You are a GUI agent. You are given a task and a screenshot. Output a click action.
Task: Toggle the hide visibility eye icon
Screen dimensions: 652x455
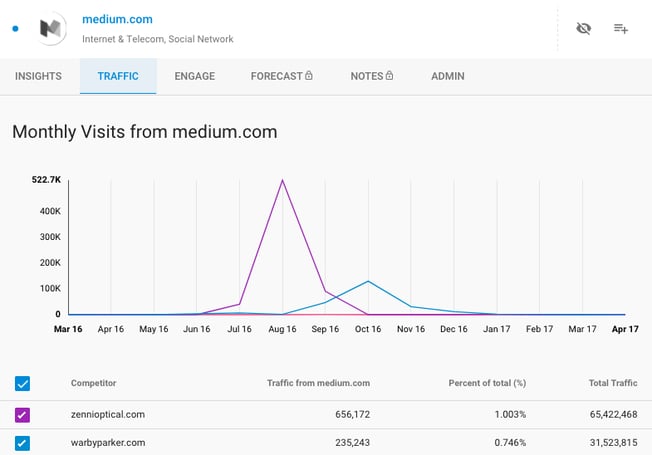583,28
